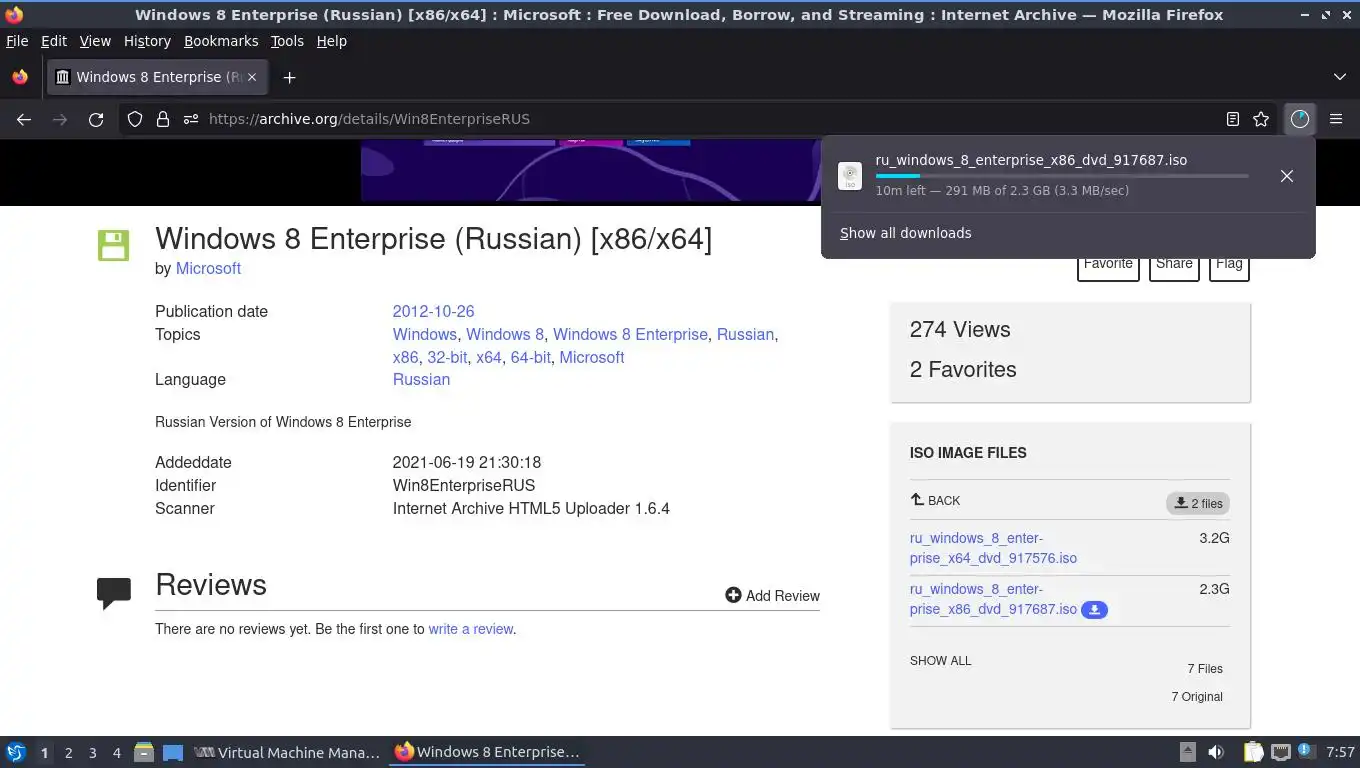
Task: Click the Firefox View icon beside the tabs
Action: point(20,77)
